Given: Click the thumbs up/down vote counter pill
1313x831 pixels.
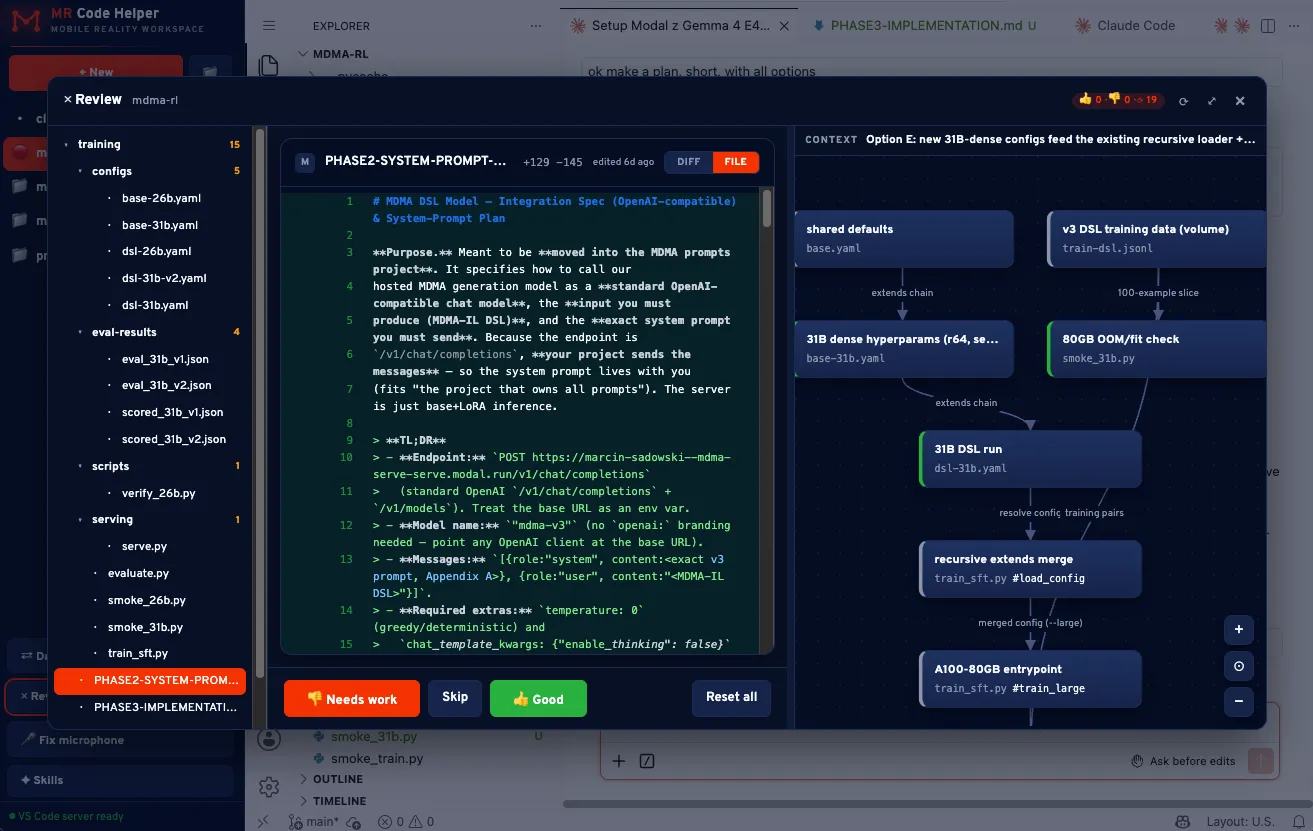Looking at the screenshot, I should 1118,100.
